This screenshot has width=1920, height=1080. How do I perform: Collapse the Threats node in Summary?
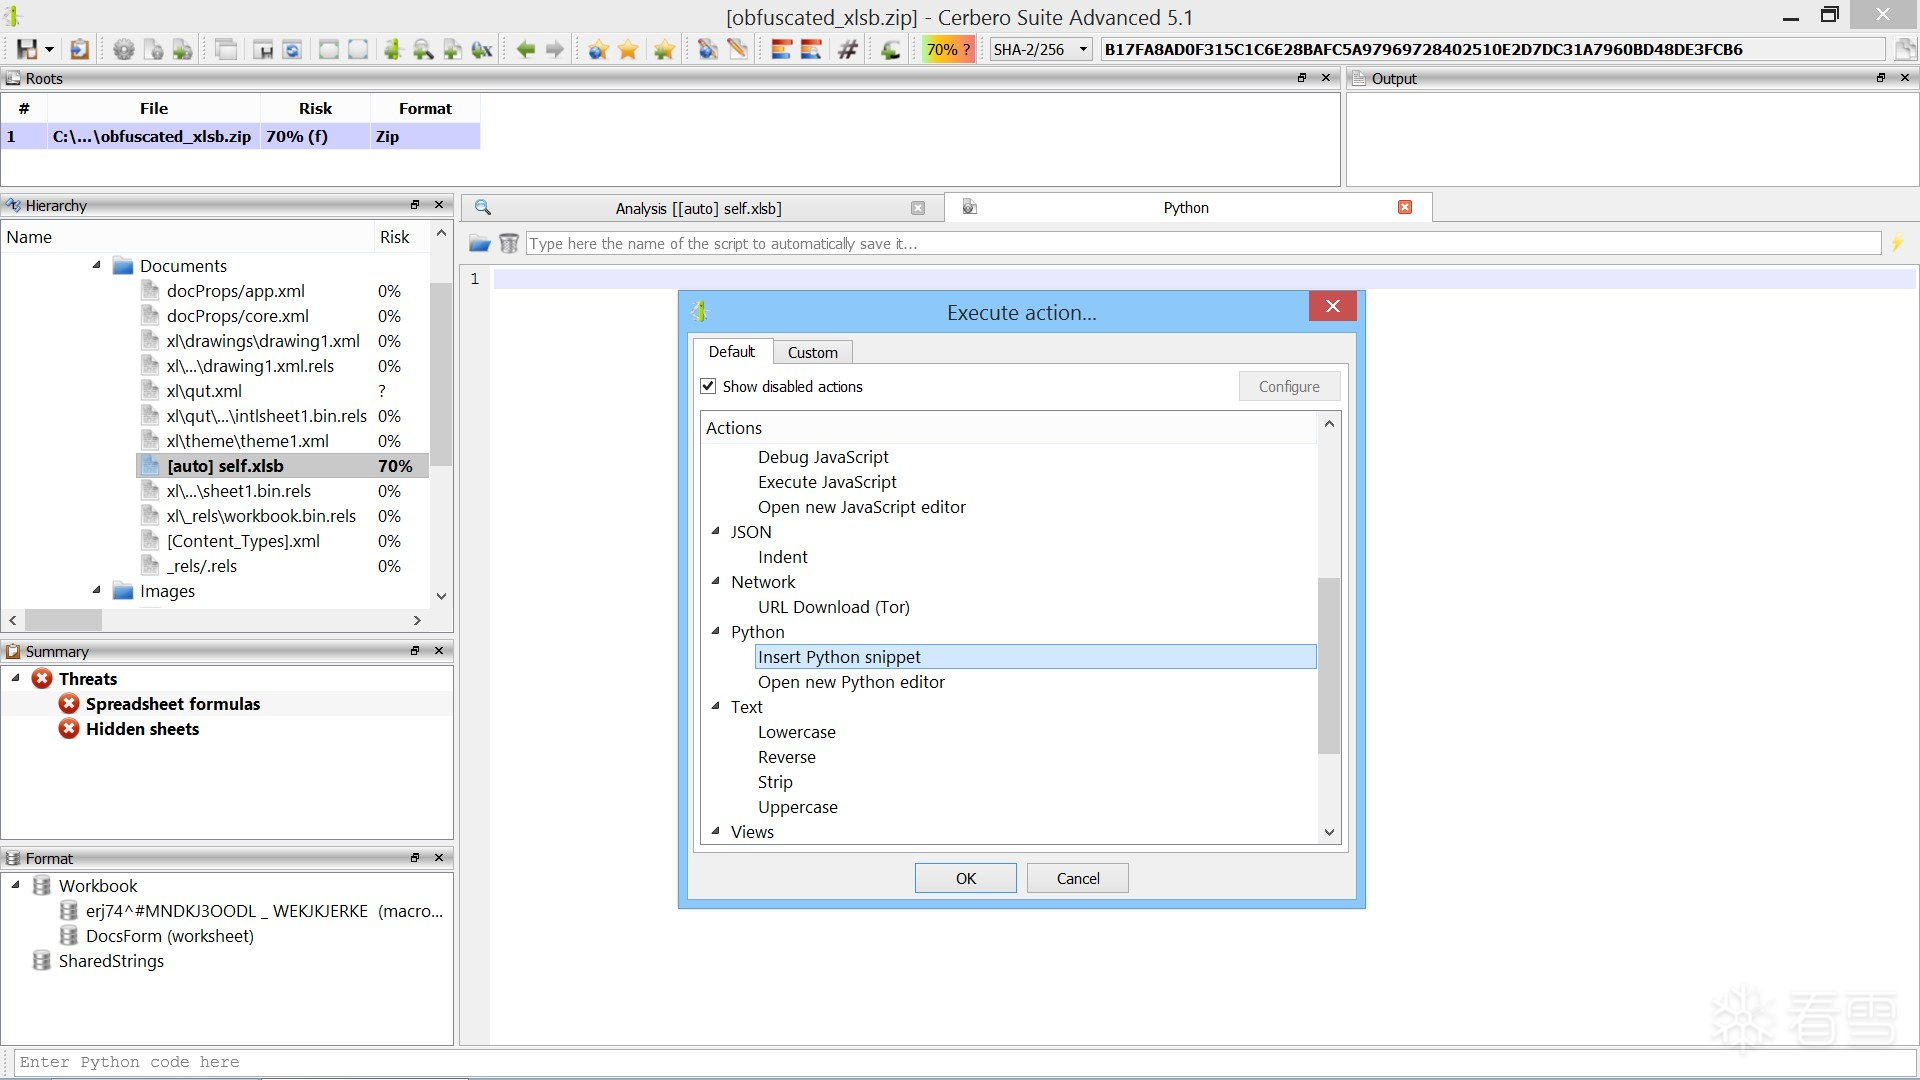[x=16, y=678]
